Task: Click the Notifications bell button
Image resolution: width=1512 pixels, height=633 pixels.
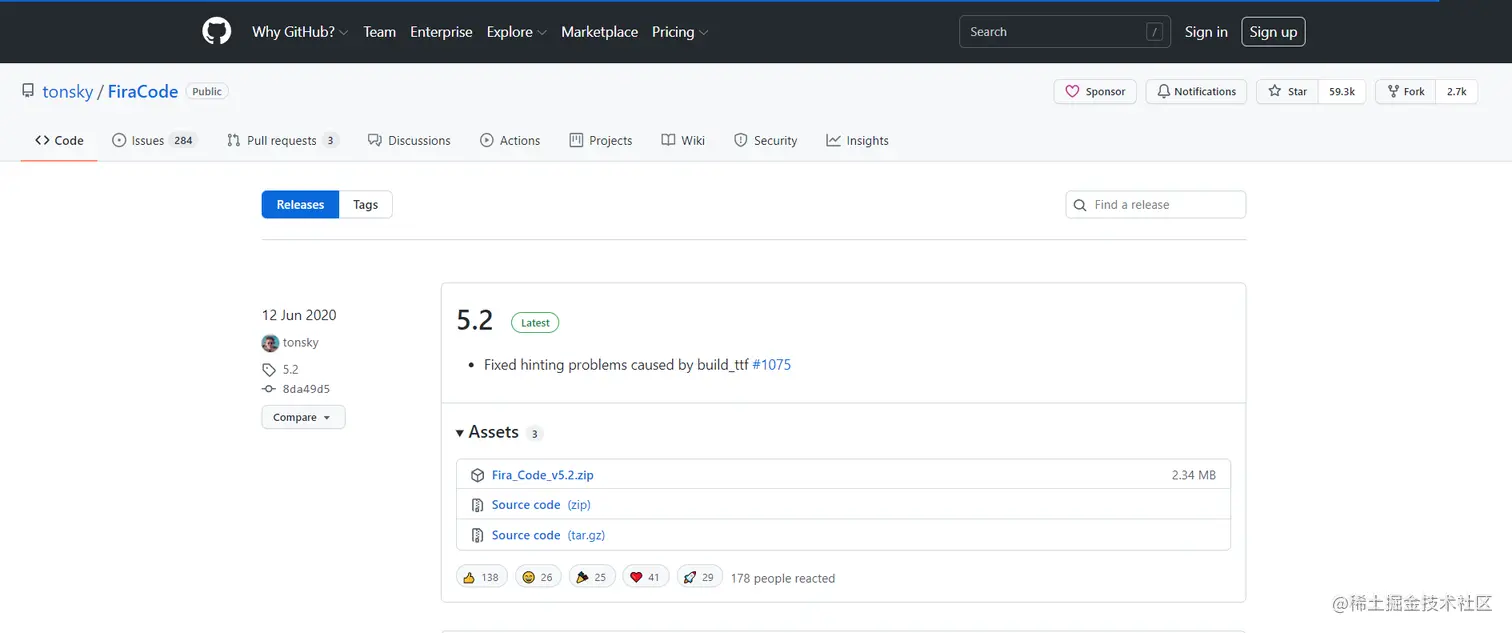Action: (1196, 91)
